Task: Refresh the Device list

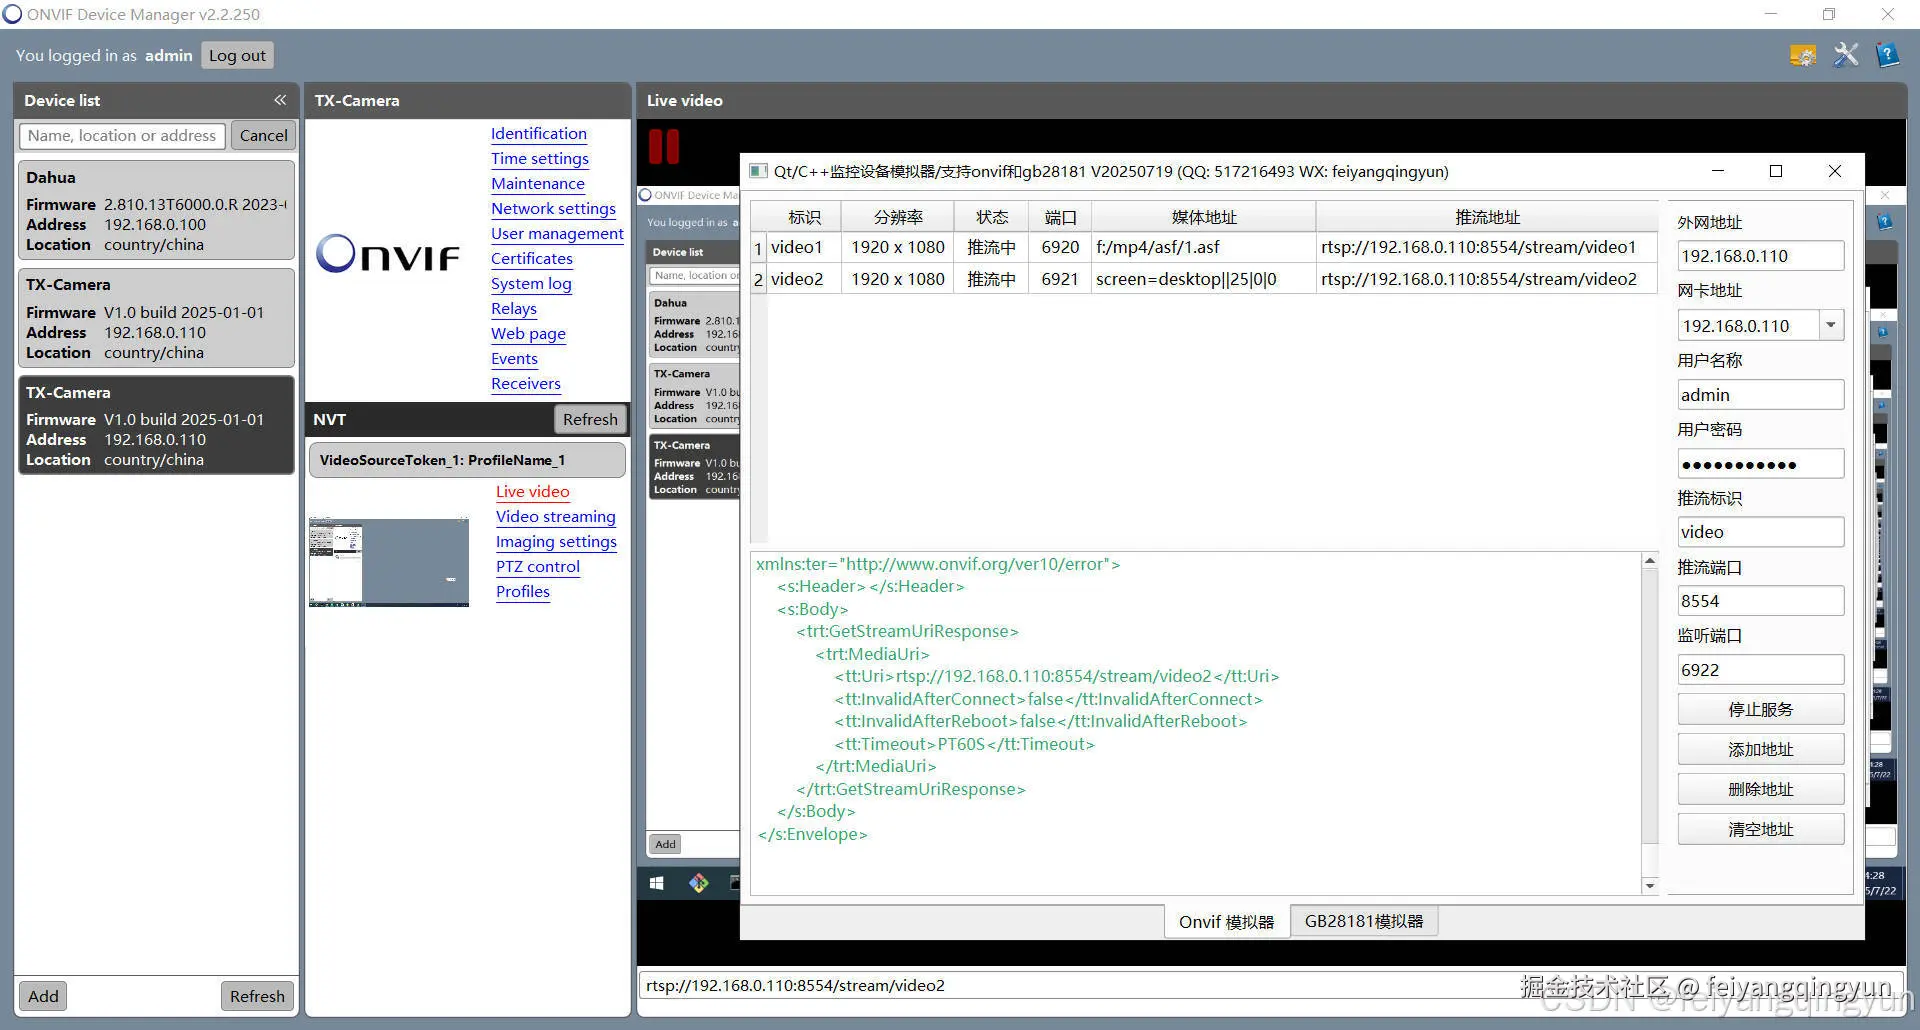Action: point(257,996)
